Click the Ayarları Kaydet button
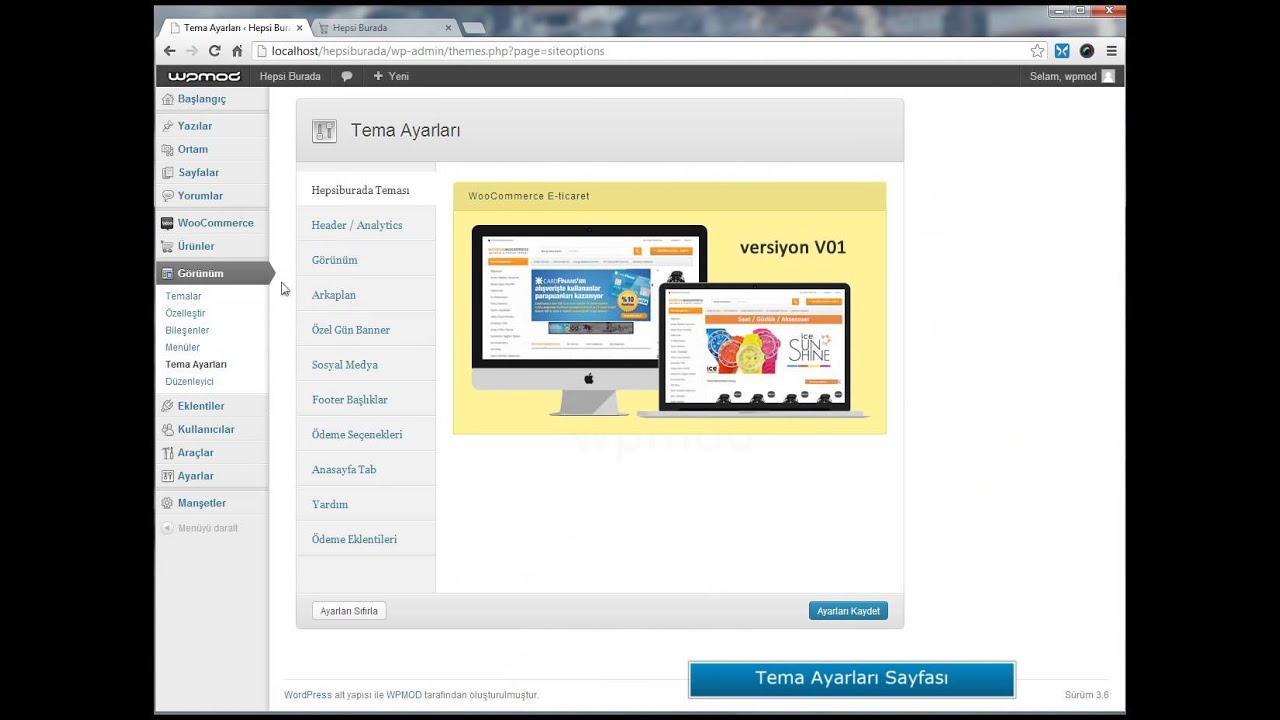 [848, 611]
